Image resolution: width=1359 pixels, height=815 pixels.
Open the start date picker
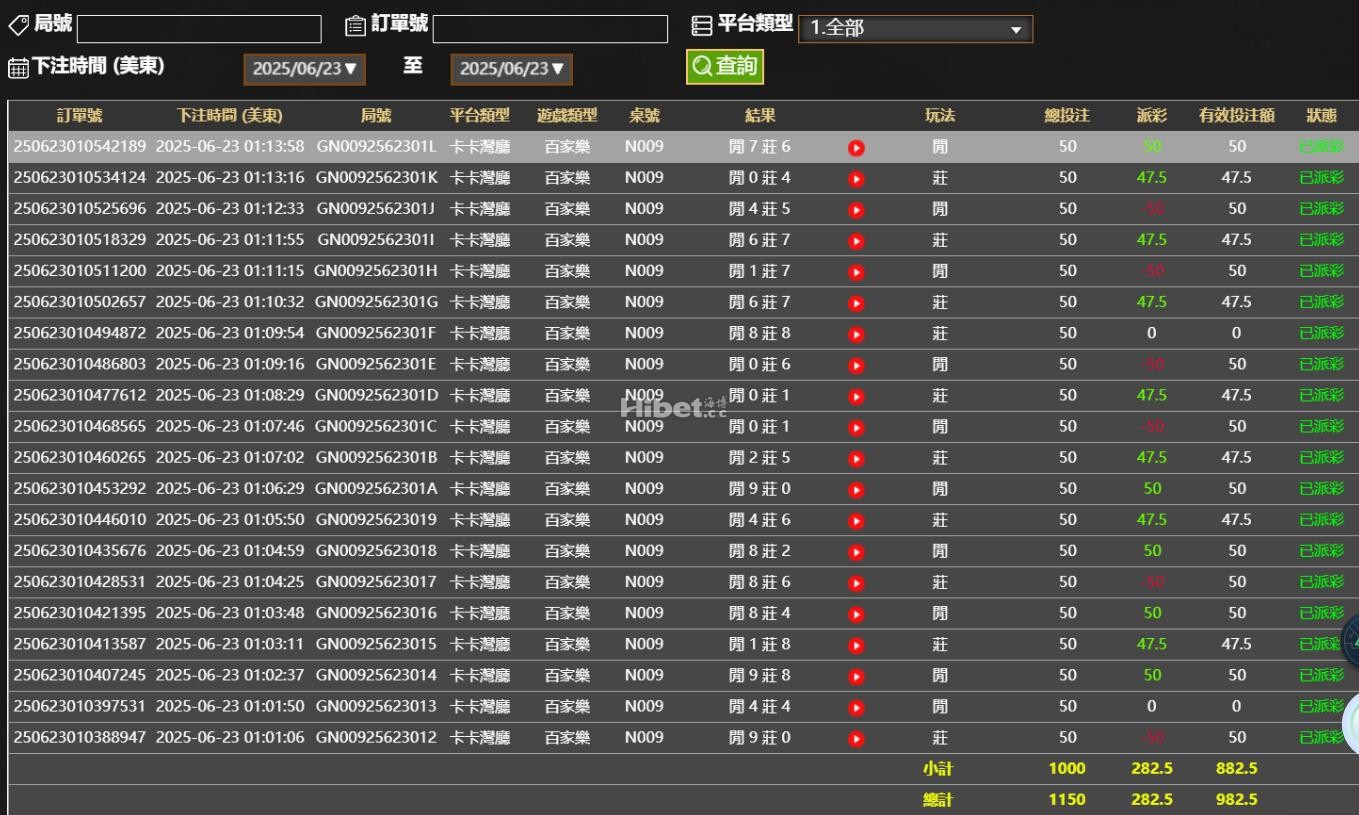click(x=305, y=69)
